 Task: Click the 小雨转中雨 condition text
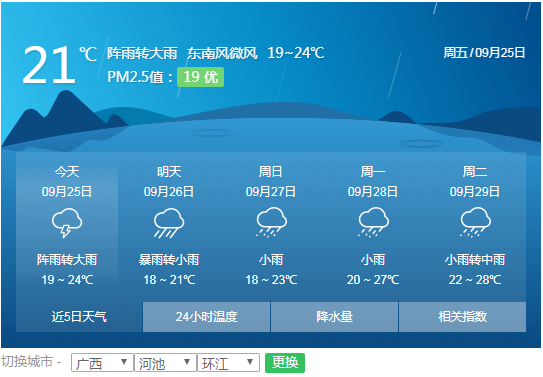(475, 260)
